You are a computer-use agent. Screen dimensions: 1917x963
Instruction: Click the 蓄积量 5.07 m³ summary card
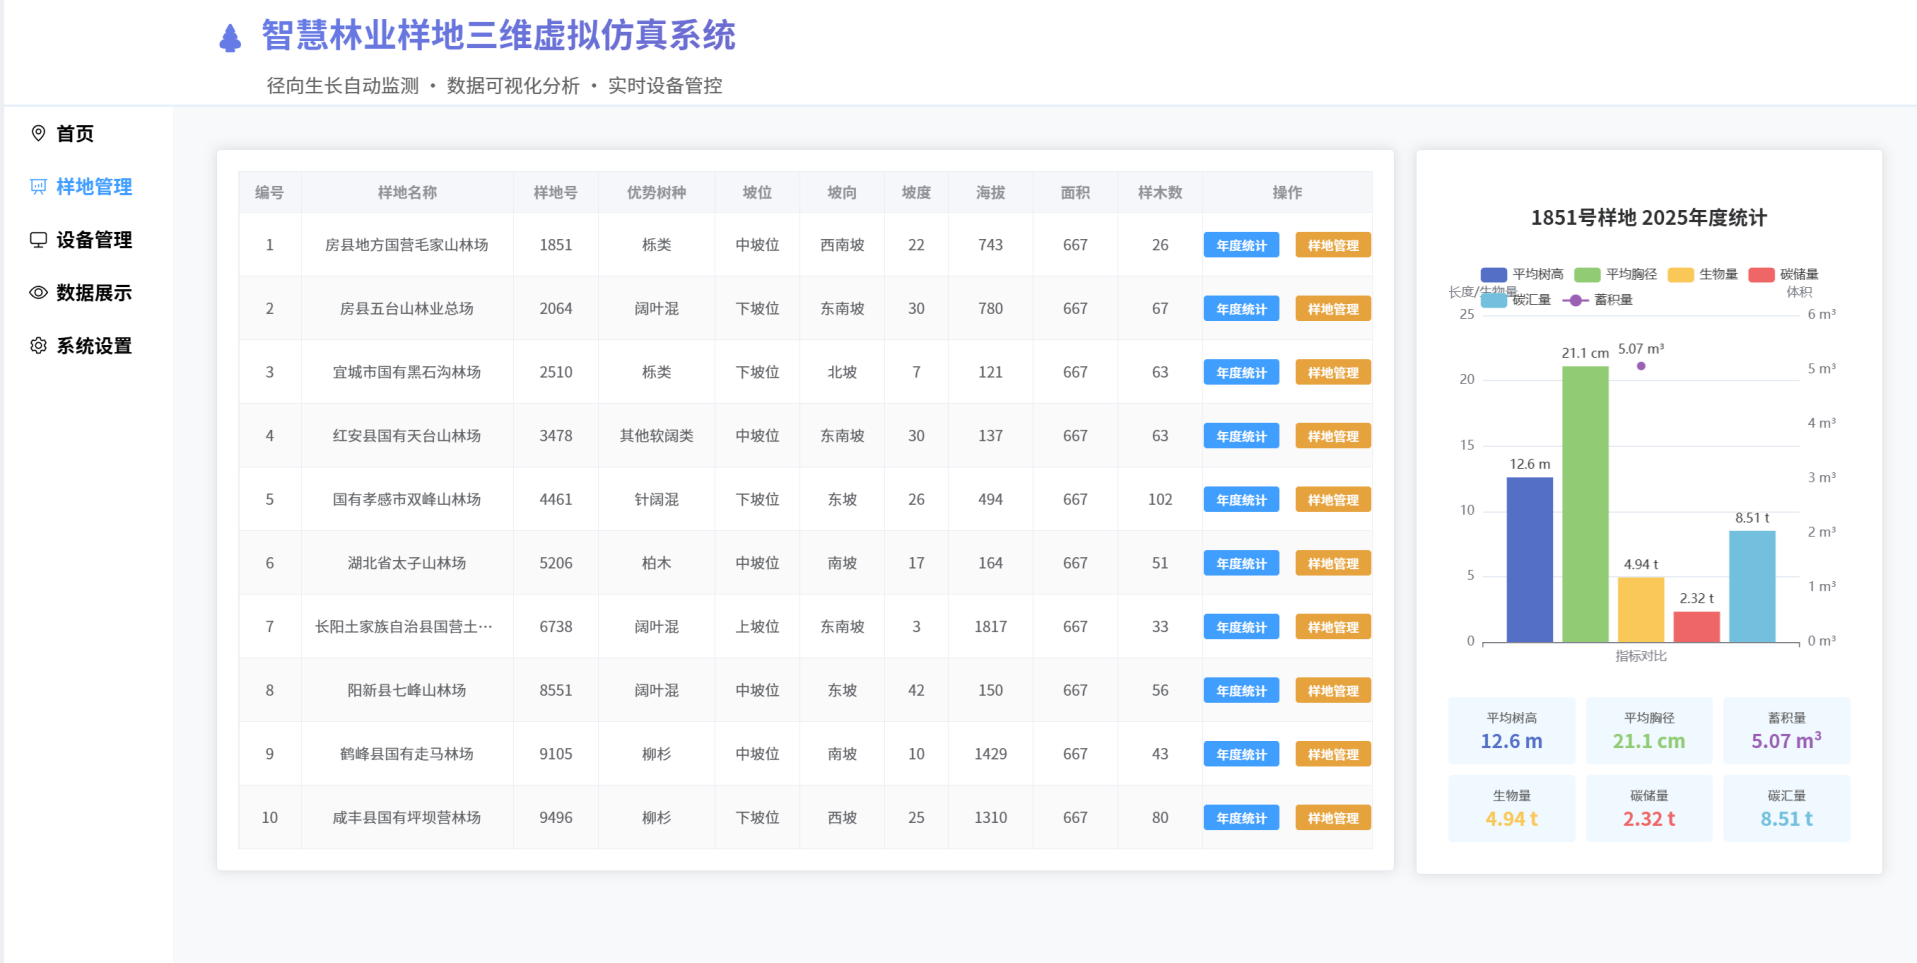(x=1786, y=731)
